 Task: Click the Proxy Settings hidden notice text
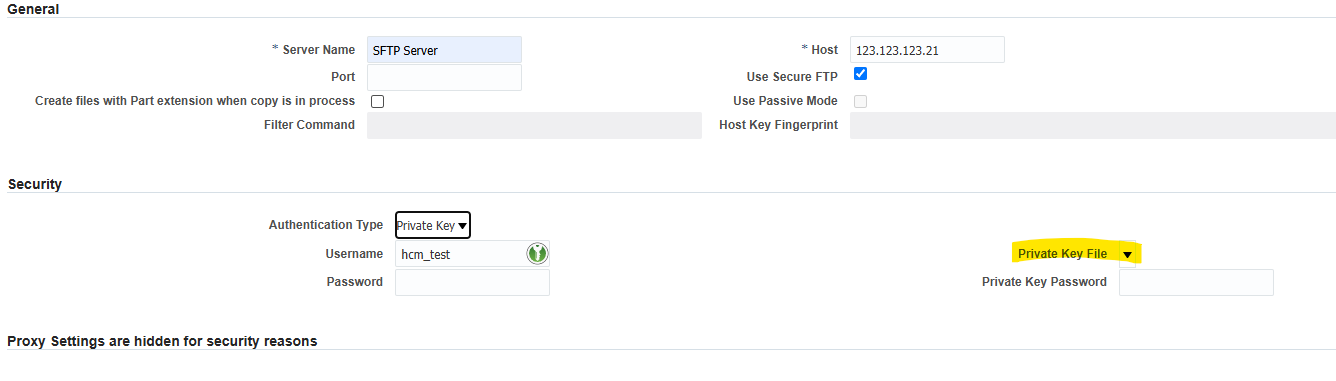point(162,341)
